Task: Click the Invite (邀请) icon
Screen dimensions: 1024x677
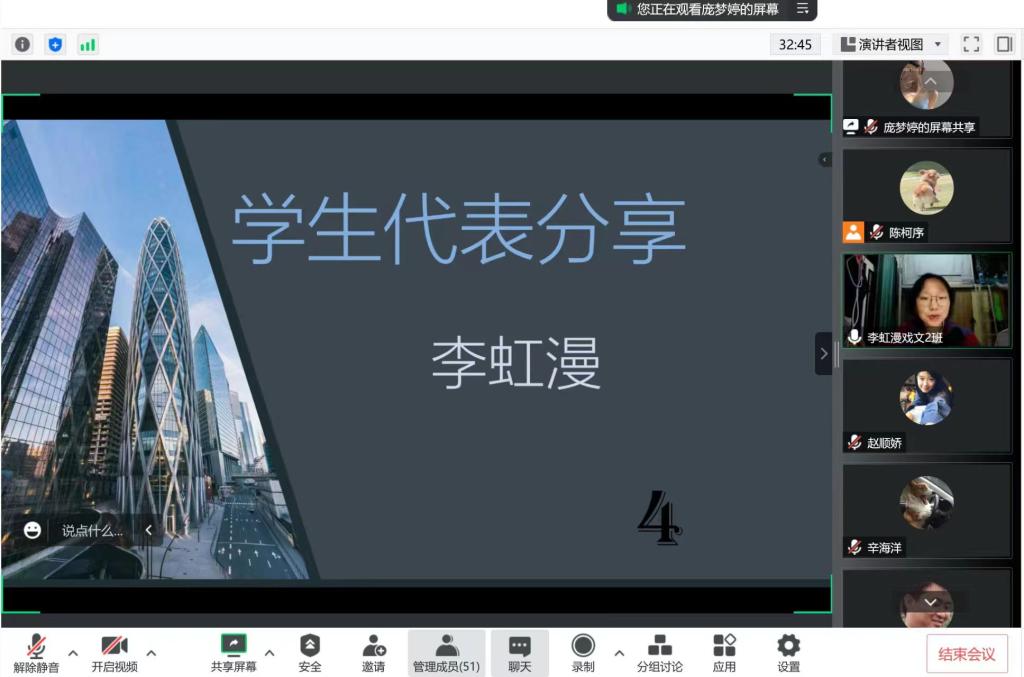Action: click(373, 653)
